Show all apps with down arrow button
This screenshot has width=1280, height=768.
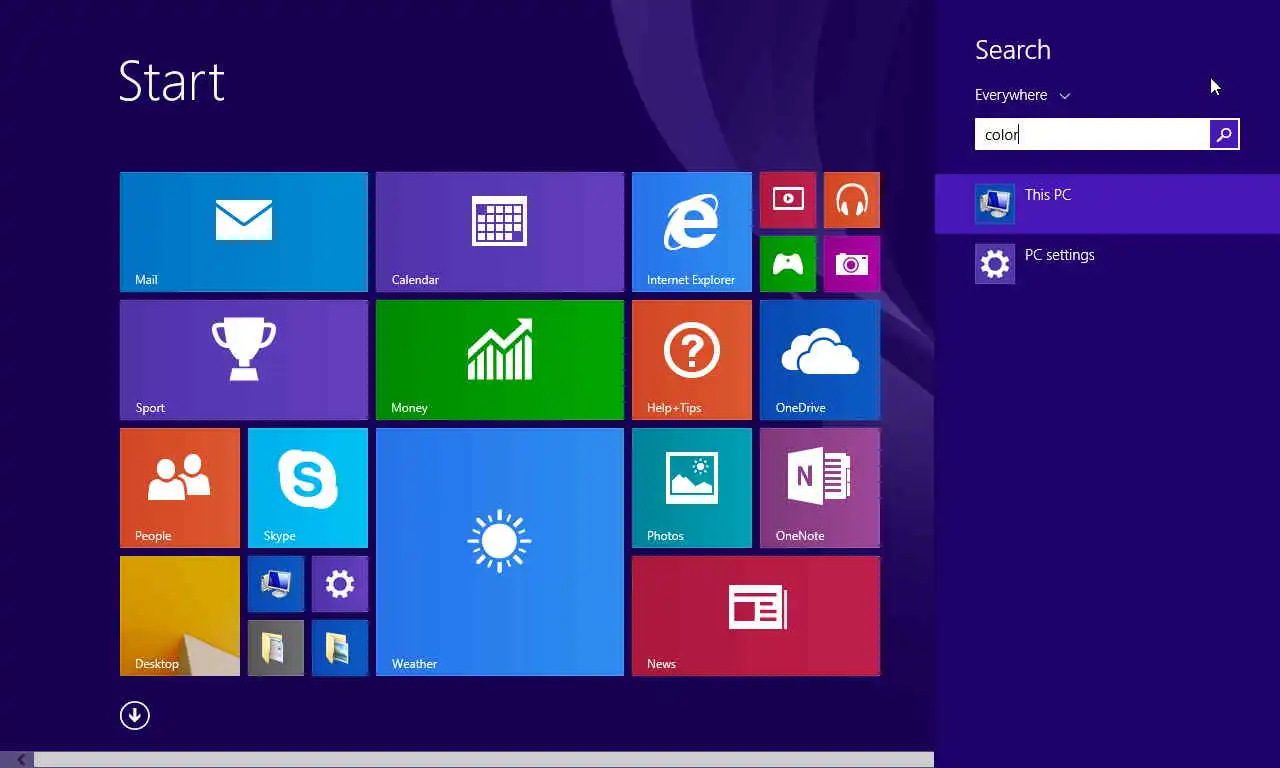click(x=135, y=715)
